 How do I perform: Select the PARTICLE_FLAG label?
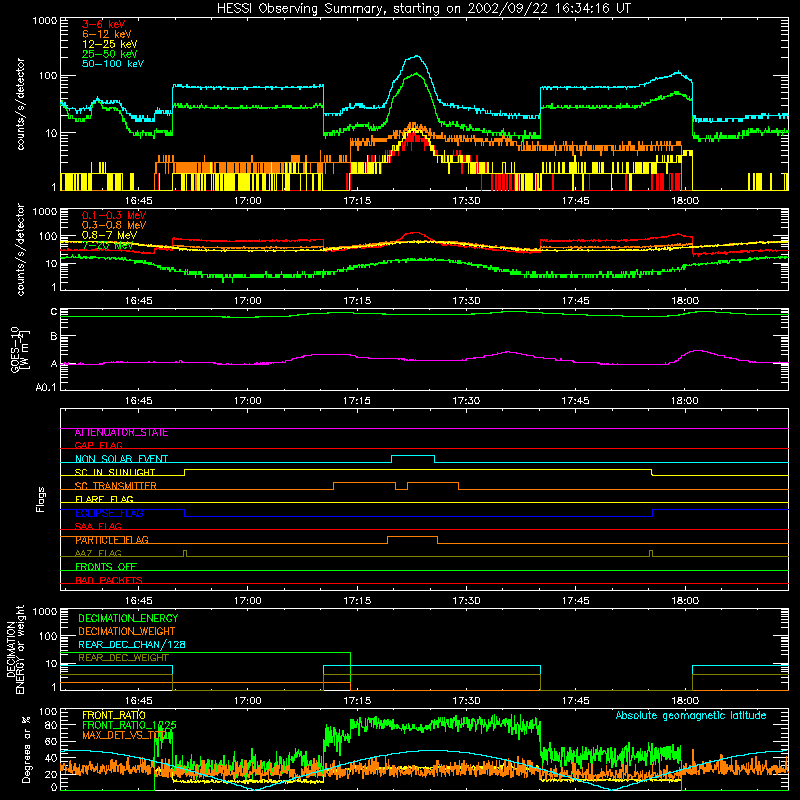[111, 540]
